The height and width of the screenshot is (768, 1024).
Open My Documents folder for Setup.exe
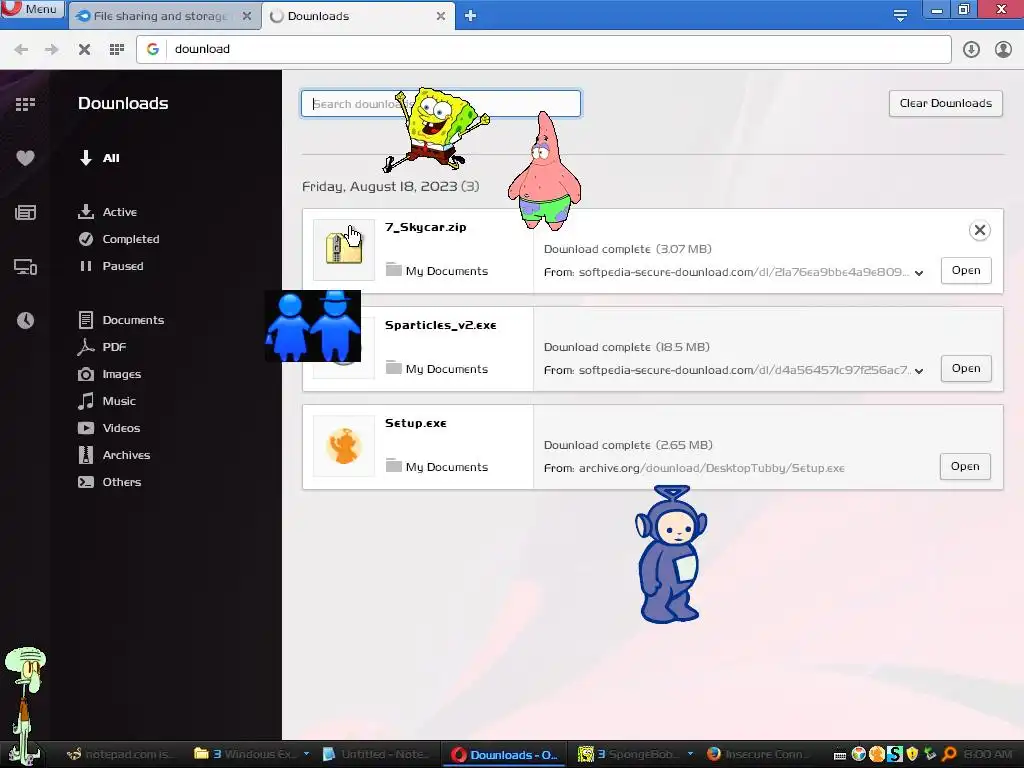(x=437, y=466)
